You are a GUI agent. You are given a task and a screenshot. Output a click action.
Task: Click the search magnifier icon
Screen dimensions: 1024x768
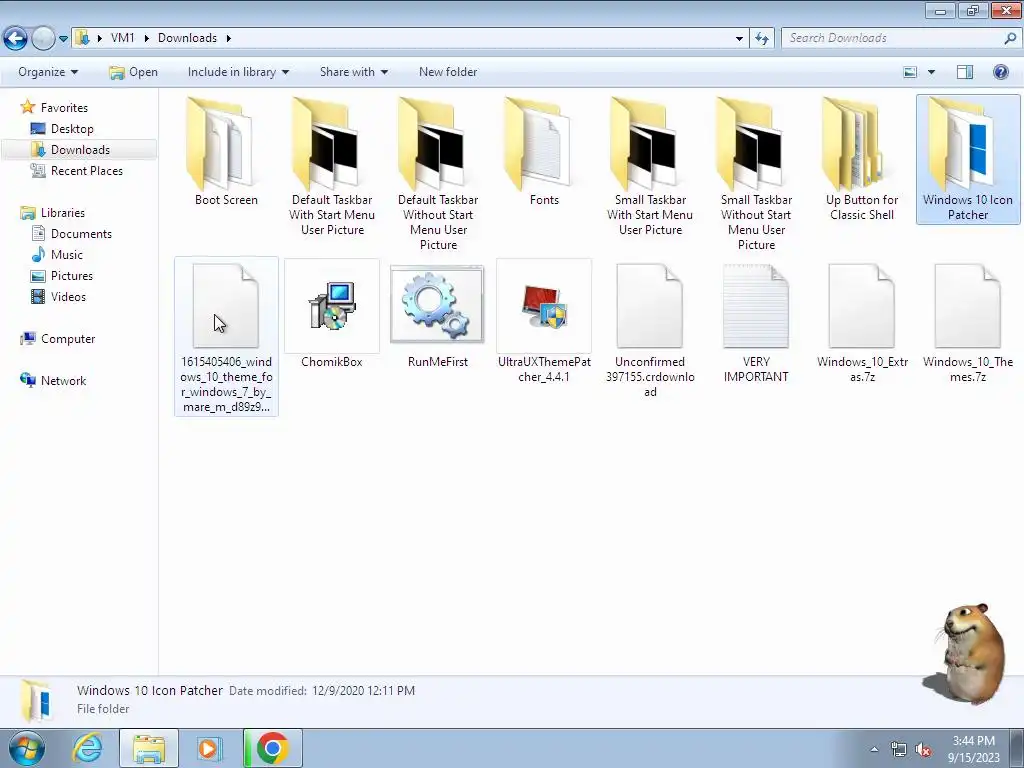[x=1010, y=38]
